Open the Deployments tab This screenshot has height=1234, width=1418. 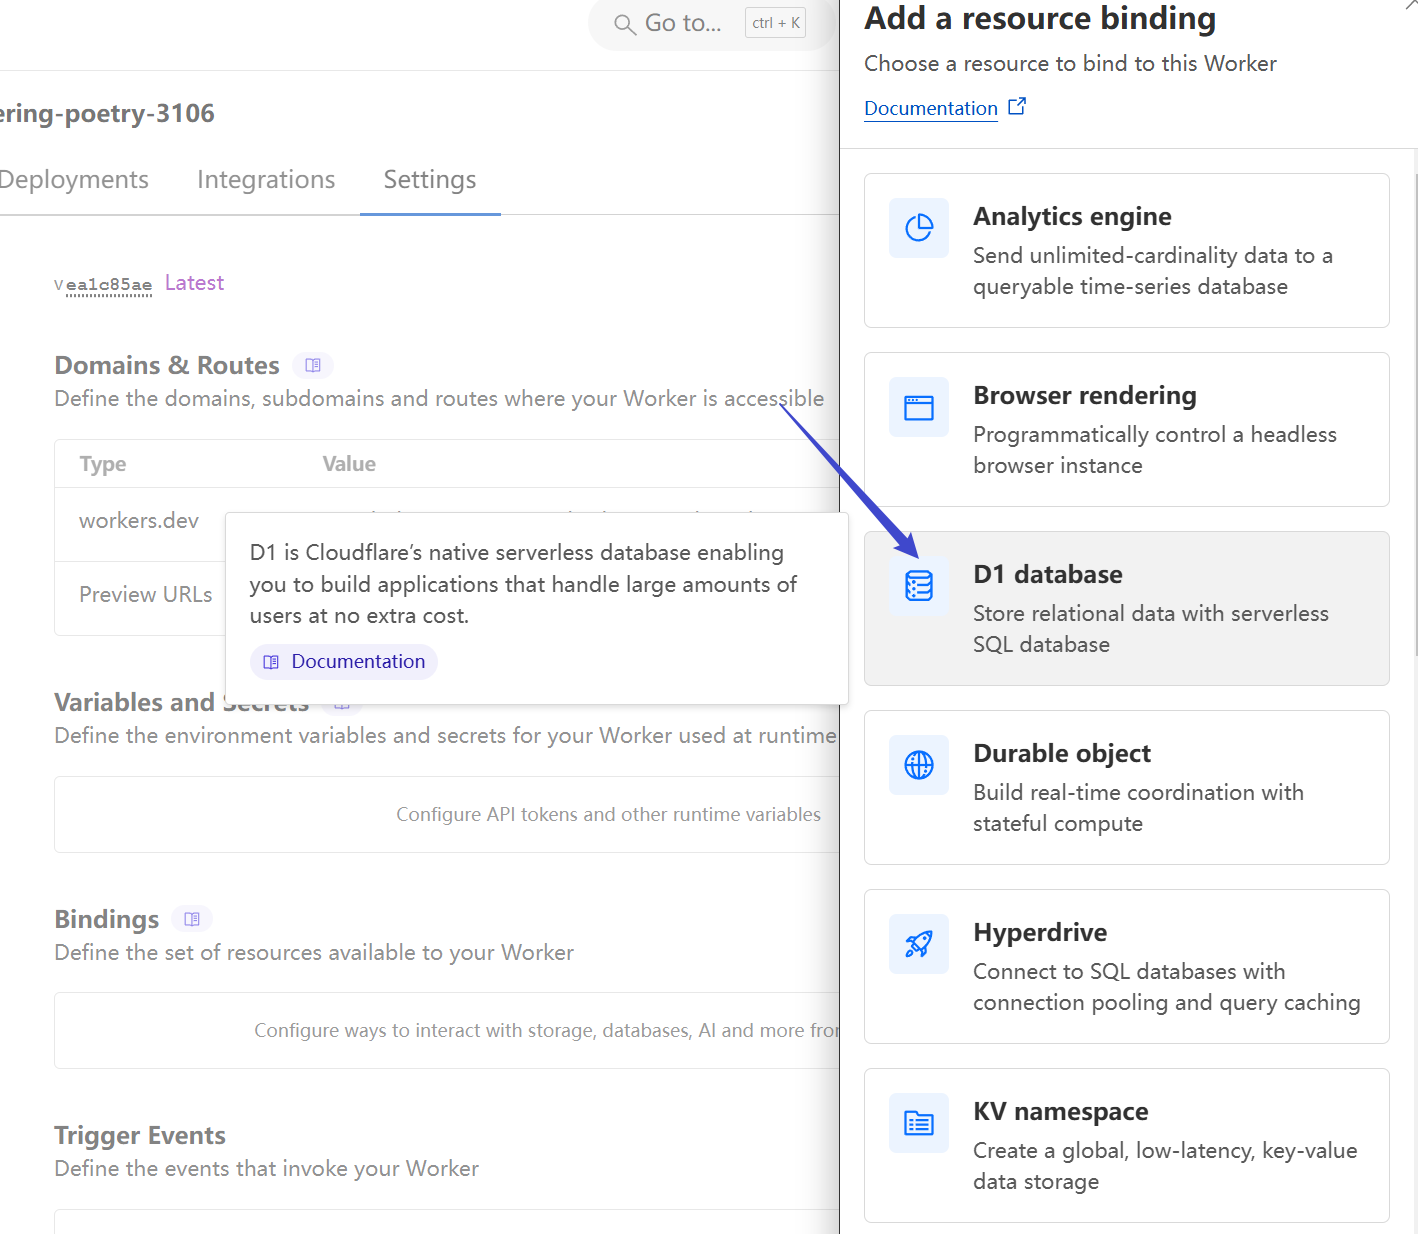(x=73, y=180)
